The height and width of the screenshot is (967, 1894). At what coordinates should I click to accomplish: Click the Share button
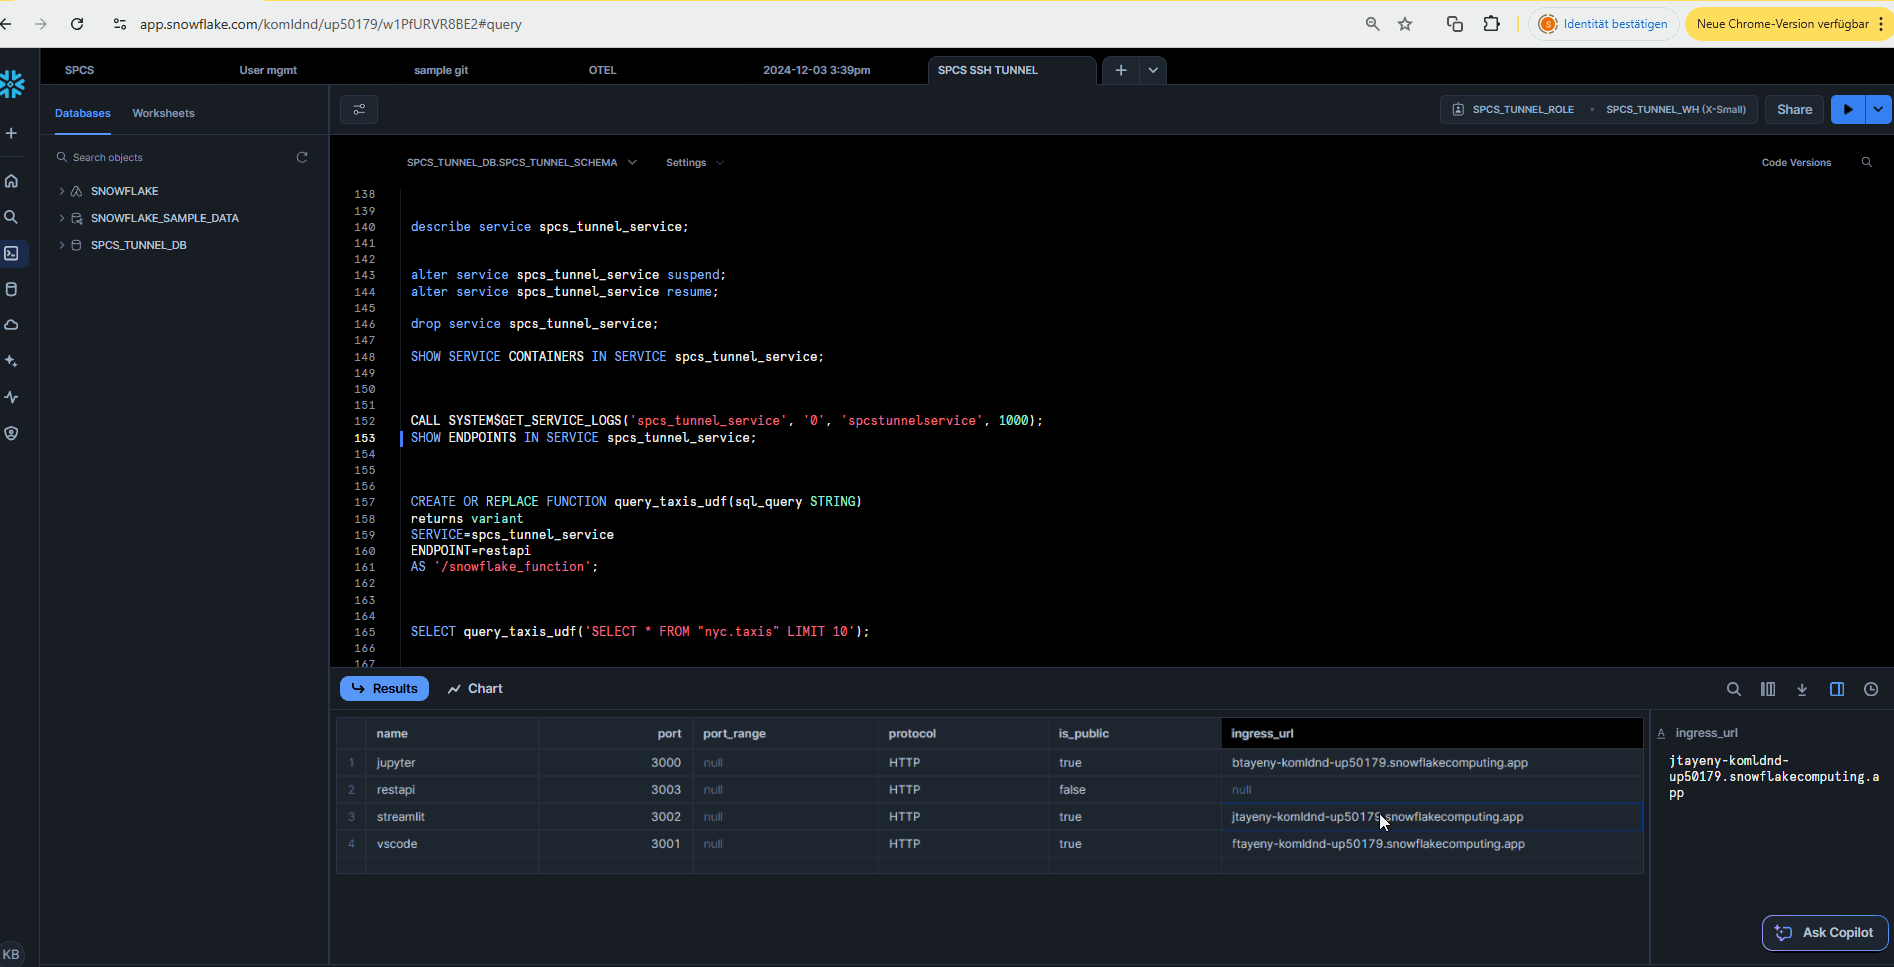click(x=1794, y=110)
